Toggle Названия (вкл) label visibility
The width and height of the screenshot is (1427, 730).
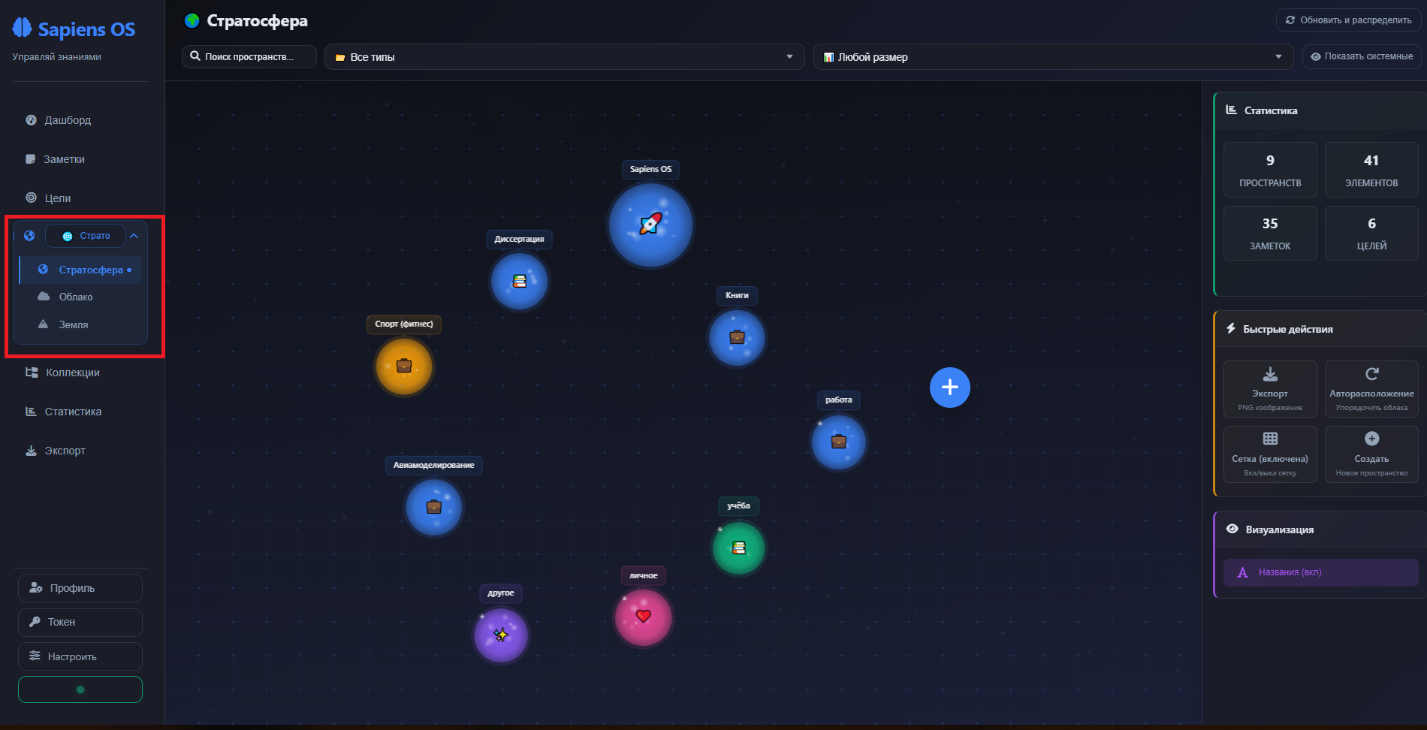point(1320,572)
